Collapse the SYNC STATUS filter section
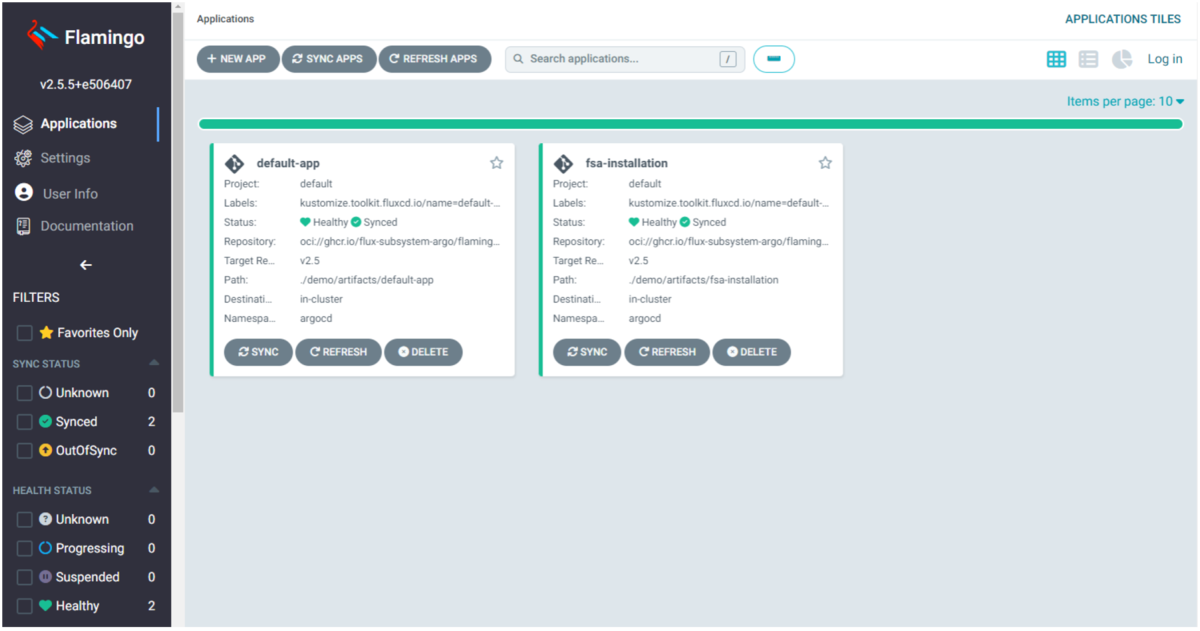This screenshot has width=1200, height=631. 154,363
